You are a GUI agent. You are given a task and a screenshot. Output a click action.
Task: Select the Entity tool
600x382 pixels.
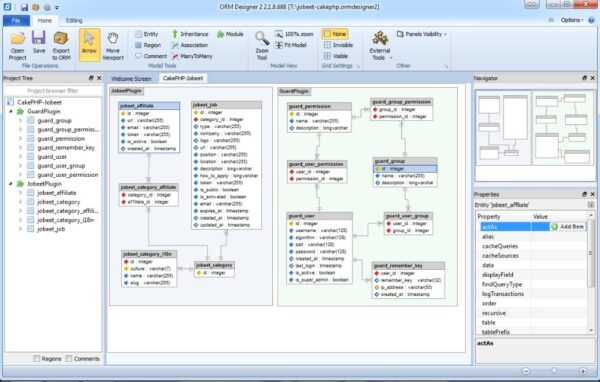(x=147, y=34)
